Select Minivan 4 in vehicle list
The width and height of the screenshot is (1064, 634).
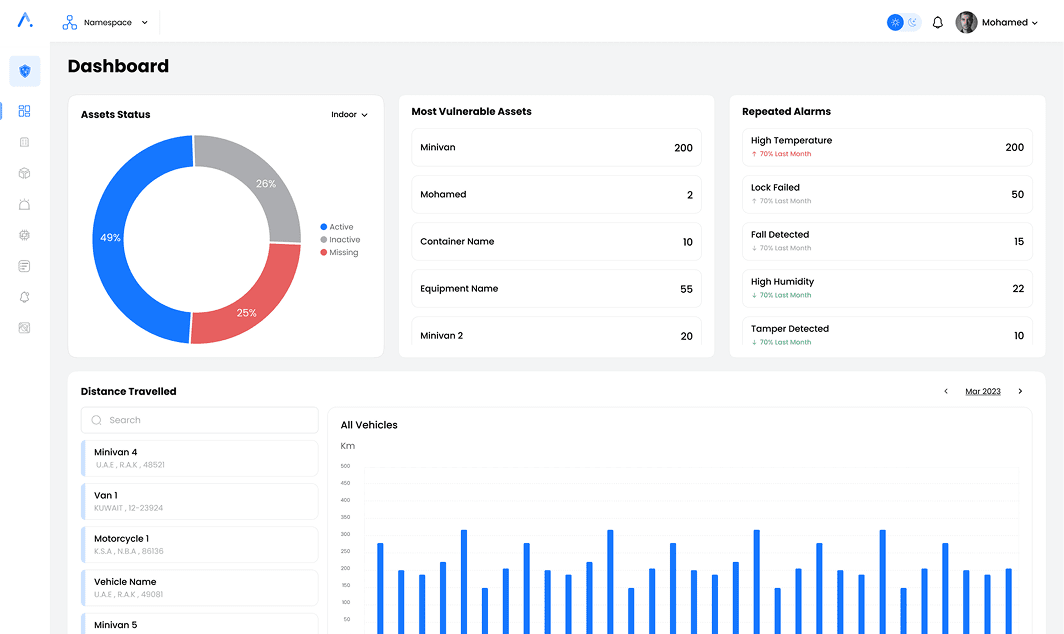[200, 458]
